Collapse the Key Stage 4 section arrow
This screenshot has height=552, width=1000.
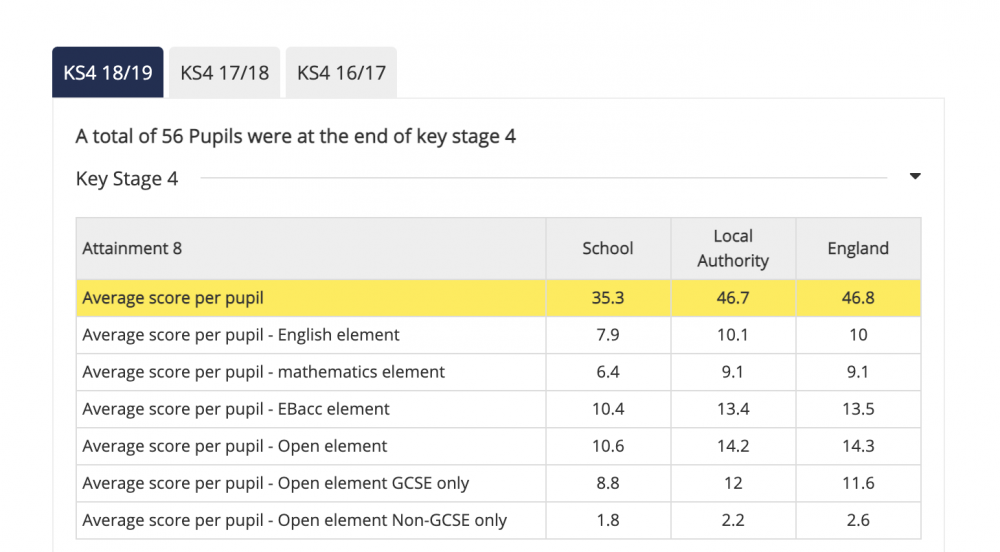915,177
